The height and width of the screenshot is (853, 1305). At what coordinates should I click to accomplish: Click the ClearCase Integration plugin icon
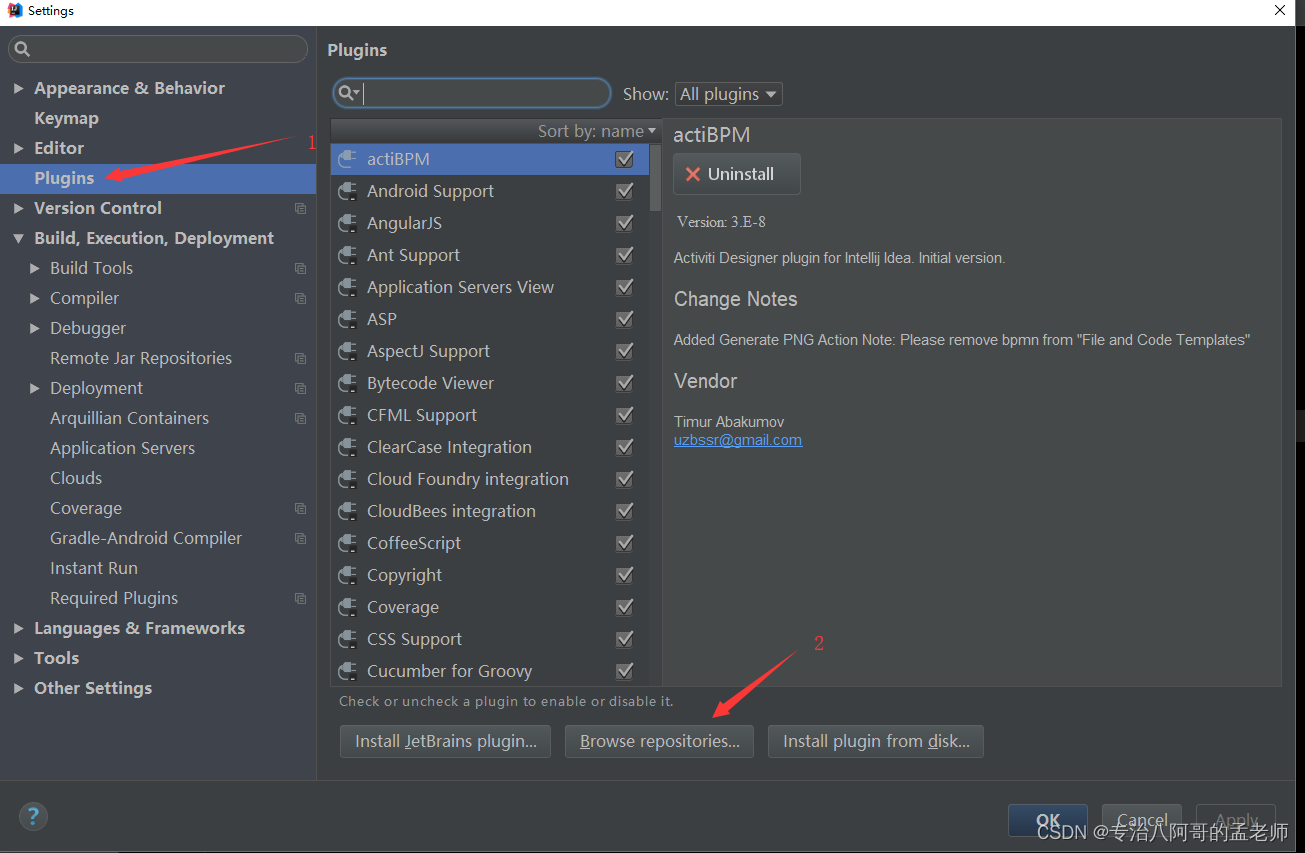point(348,447)
